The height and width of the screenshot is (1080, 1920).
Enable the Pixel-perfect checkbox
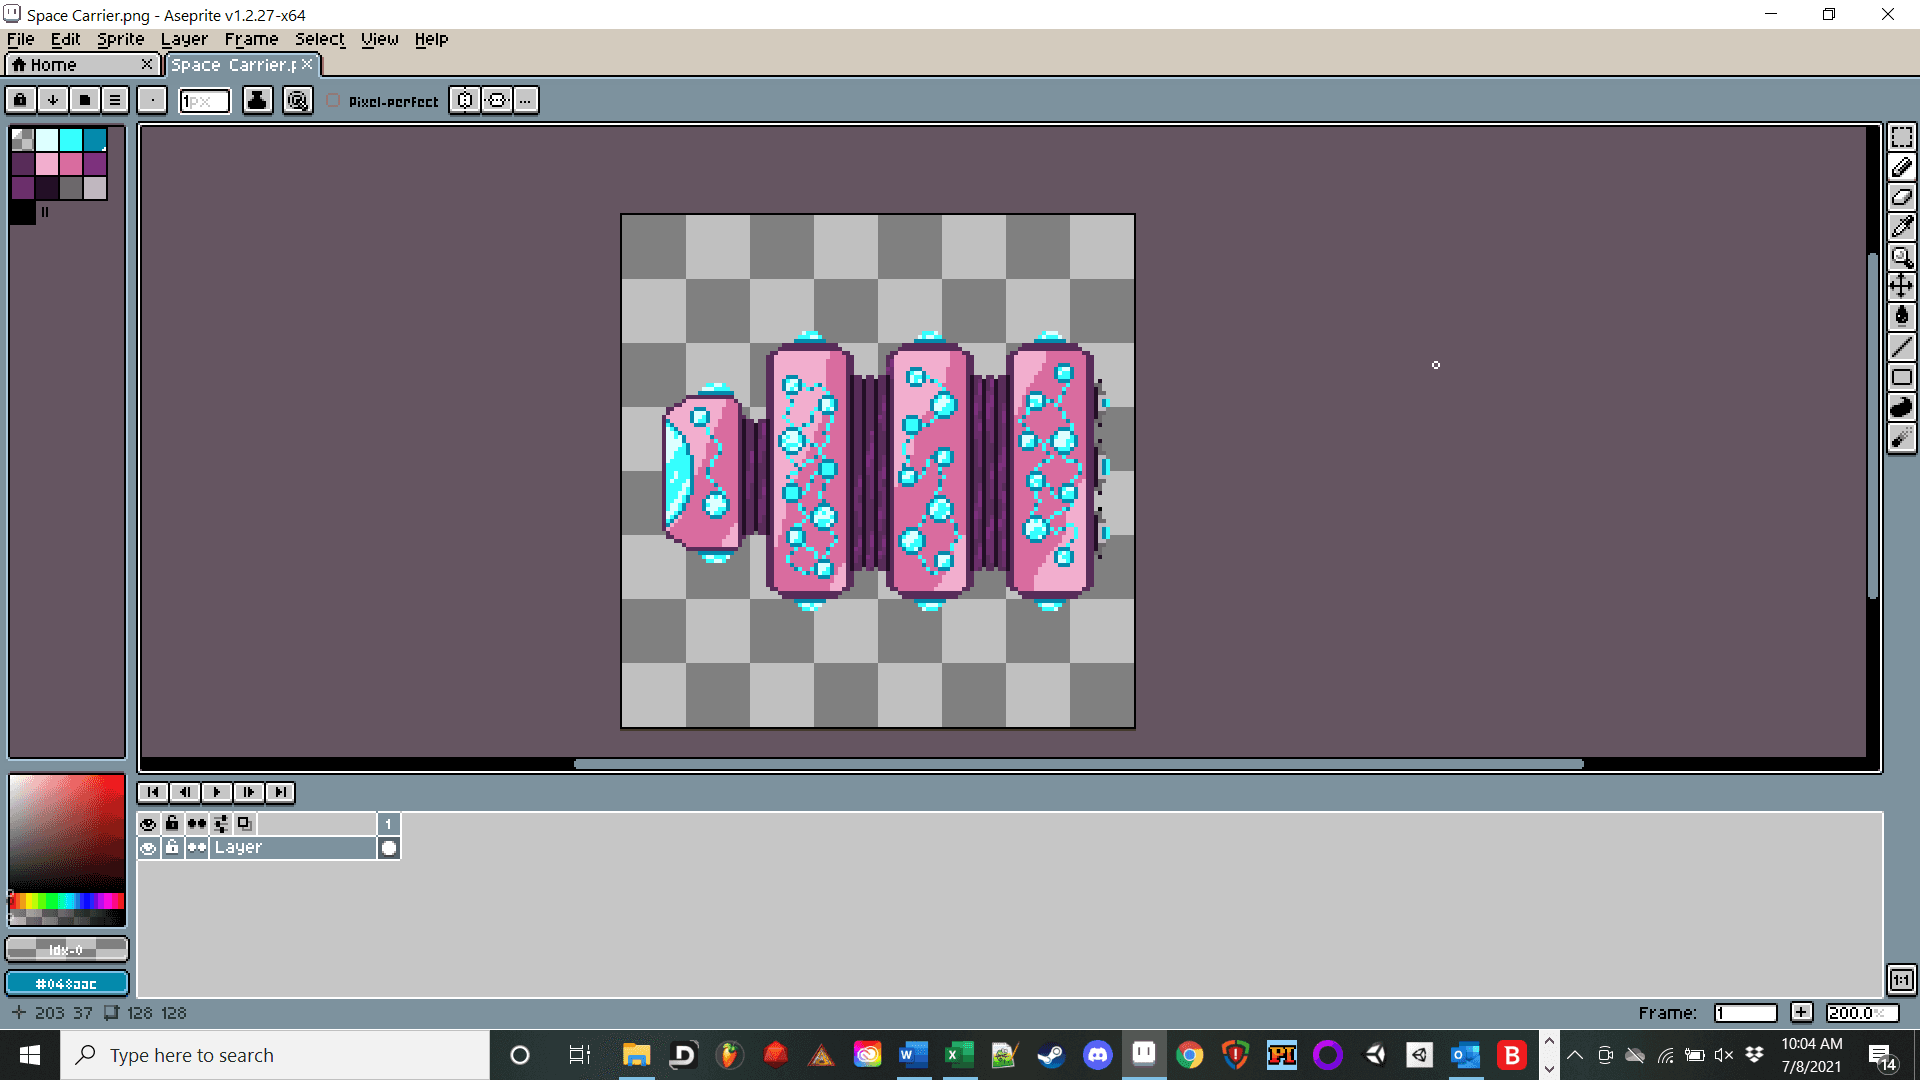(x=334, y=101)
